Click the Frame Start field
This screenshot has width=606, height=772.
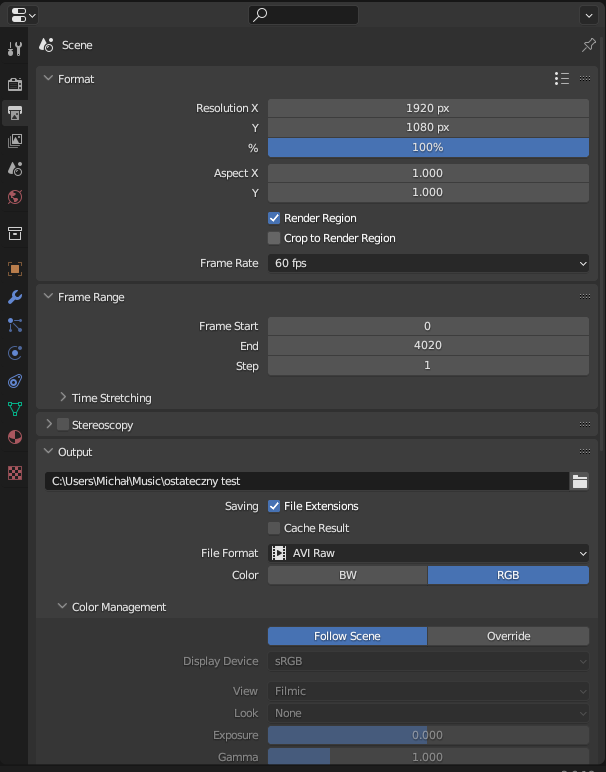point(428,326)
